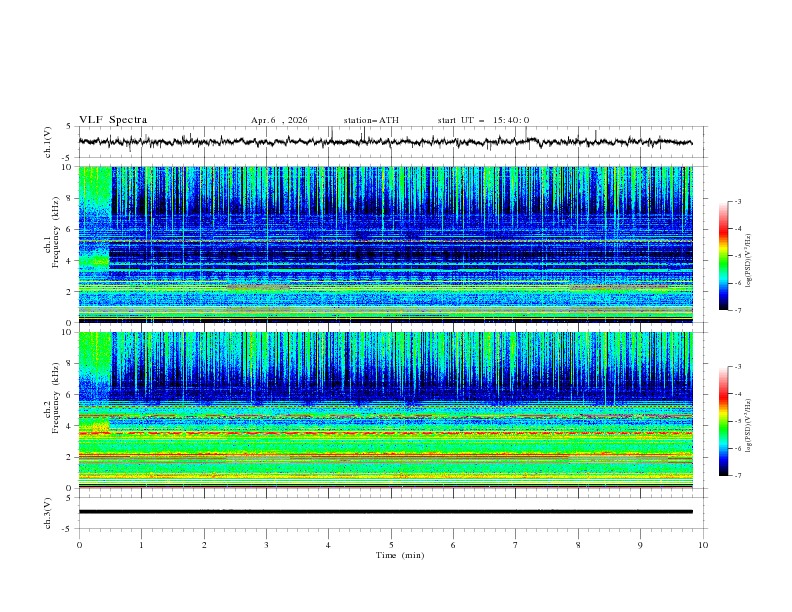
Task: Click the time axis tick label "8"
Action: [x=578, y=545]
